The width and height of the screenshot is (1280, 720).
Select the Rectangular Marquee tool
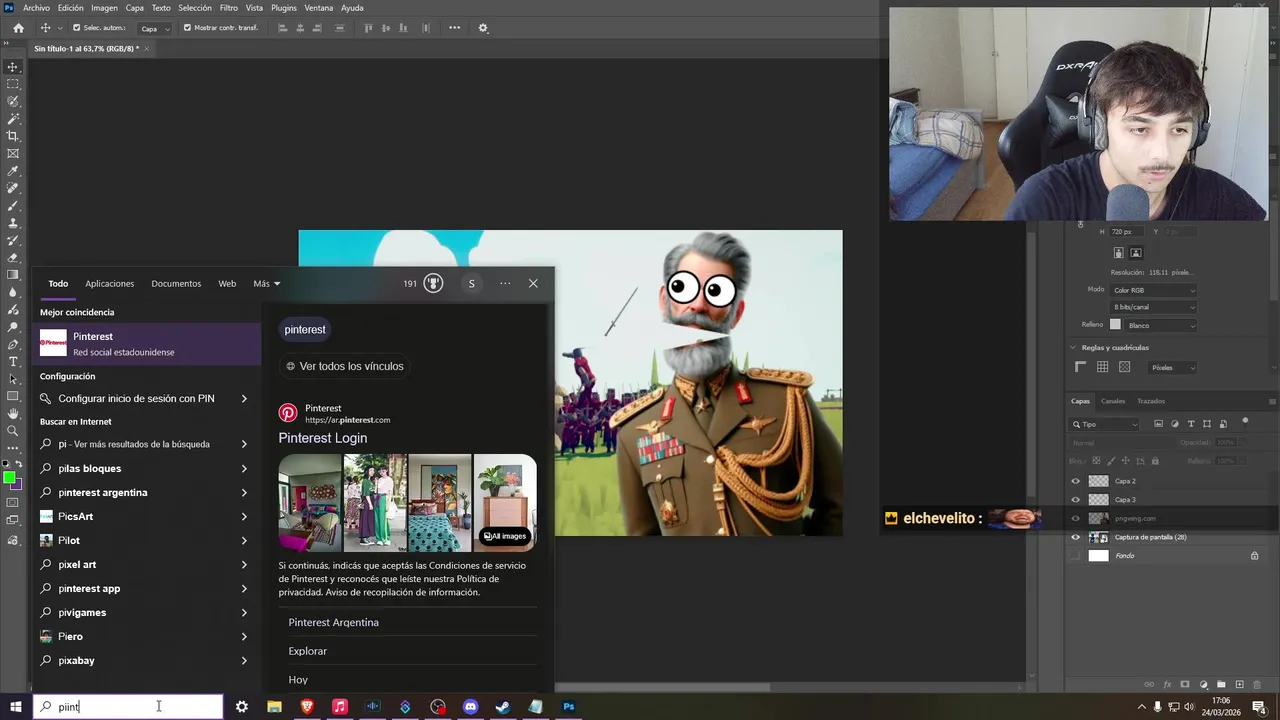[x=13, y=84]
